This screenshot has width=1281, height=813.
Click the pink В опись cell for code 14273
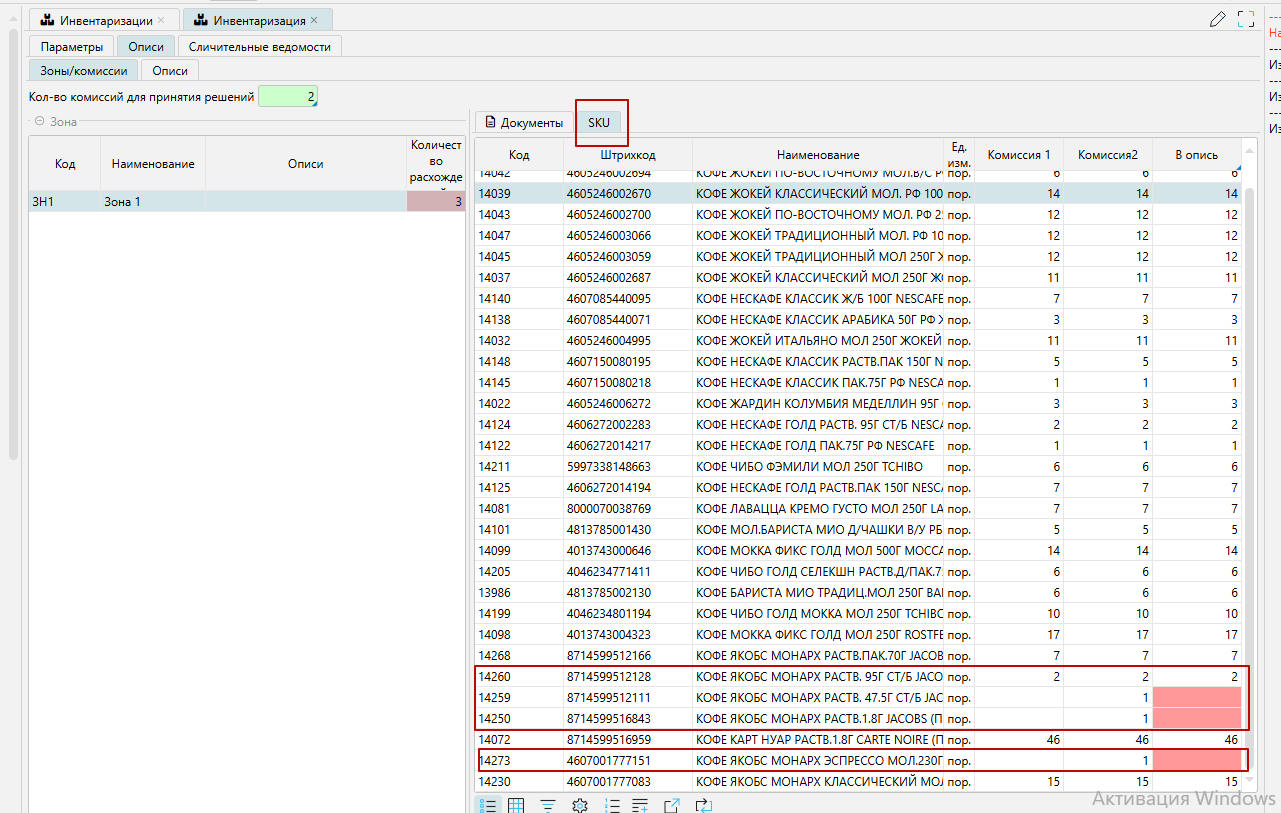click(1196, 761)
